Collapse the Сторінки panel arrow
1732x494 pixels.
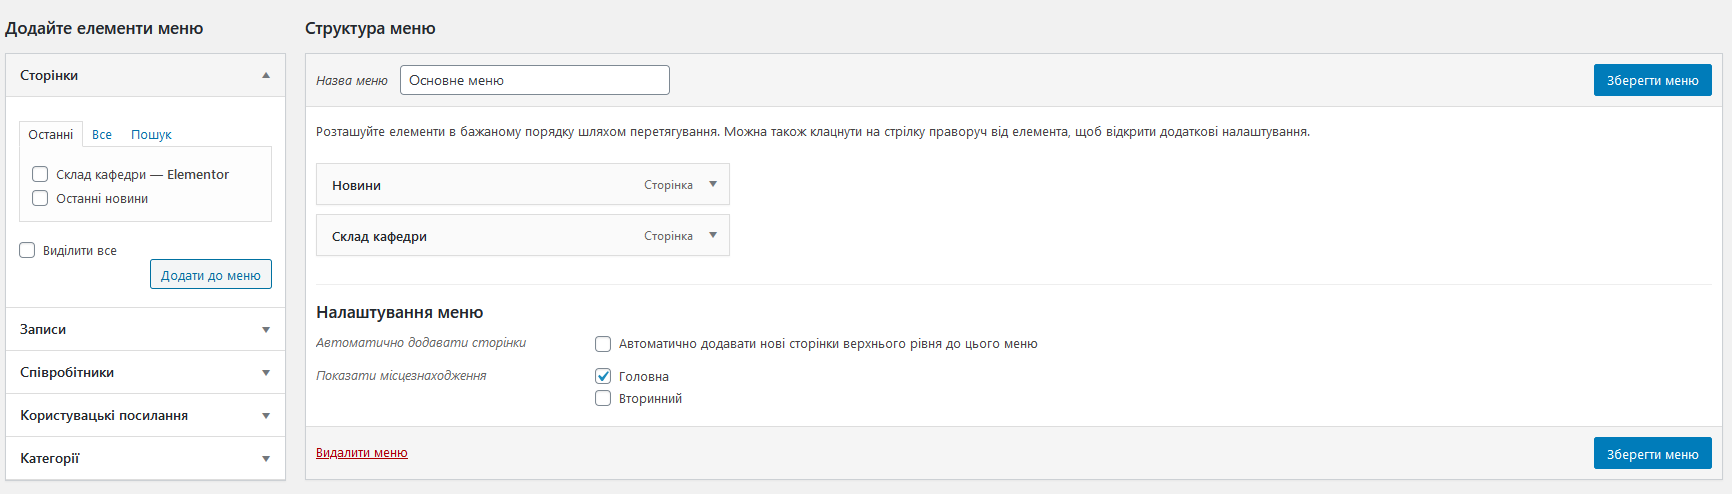(x=266, y=75)
